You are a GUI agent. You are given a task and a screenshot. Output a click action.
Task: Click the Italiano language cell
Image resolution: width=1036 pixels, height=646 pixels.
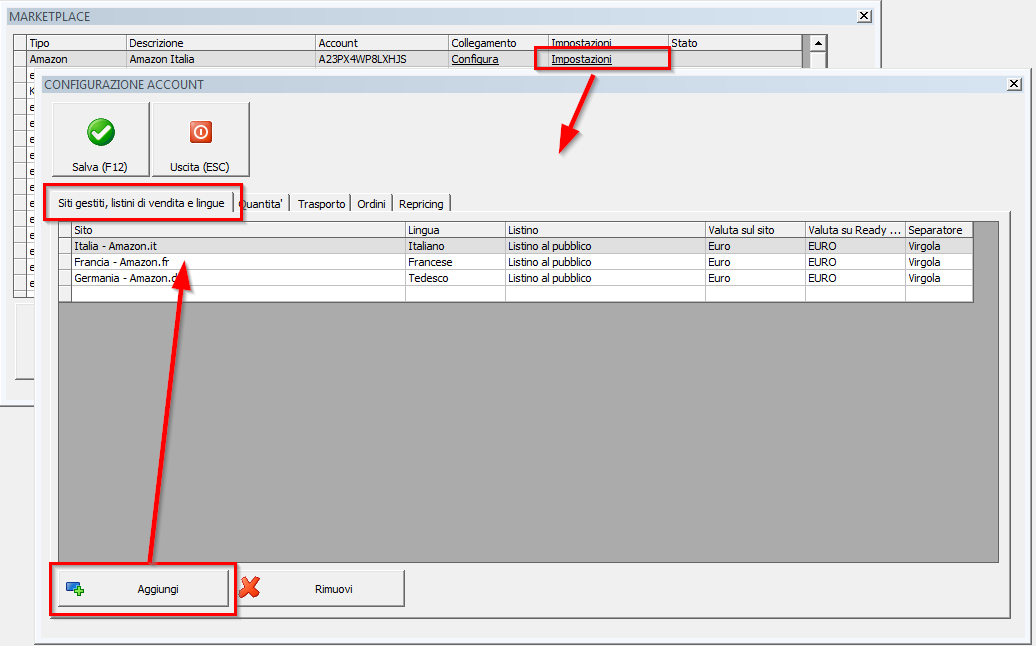(x=455, y=246)
